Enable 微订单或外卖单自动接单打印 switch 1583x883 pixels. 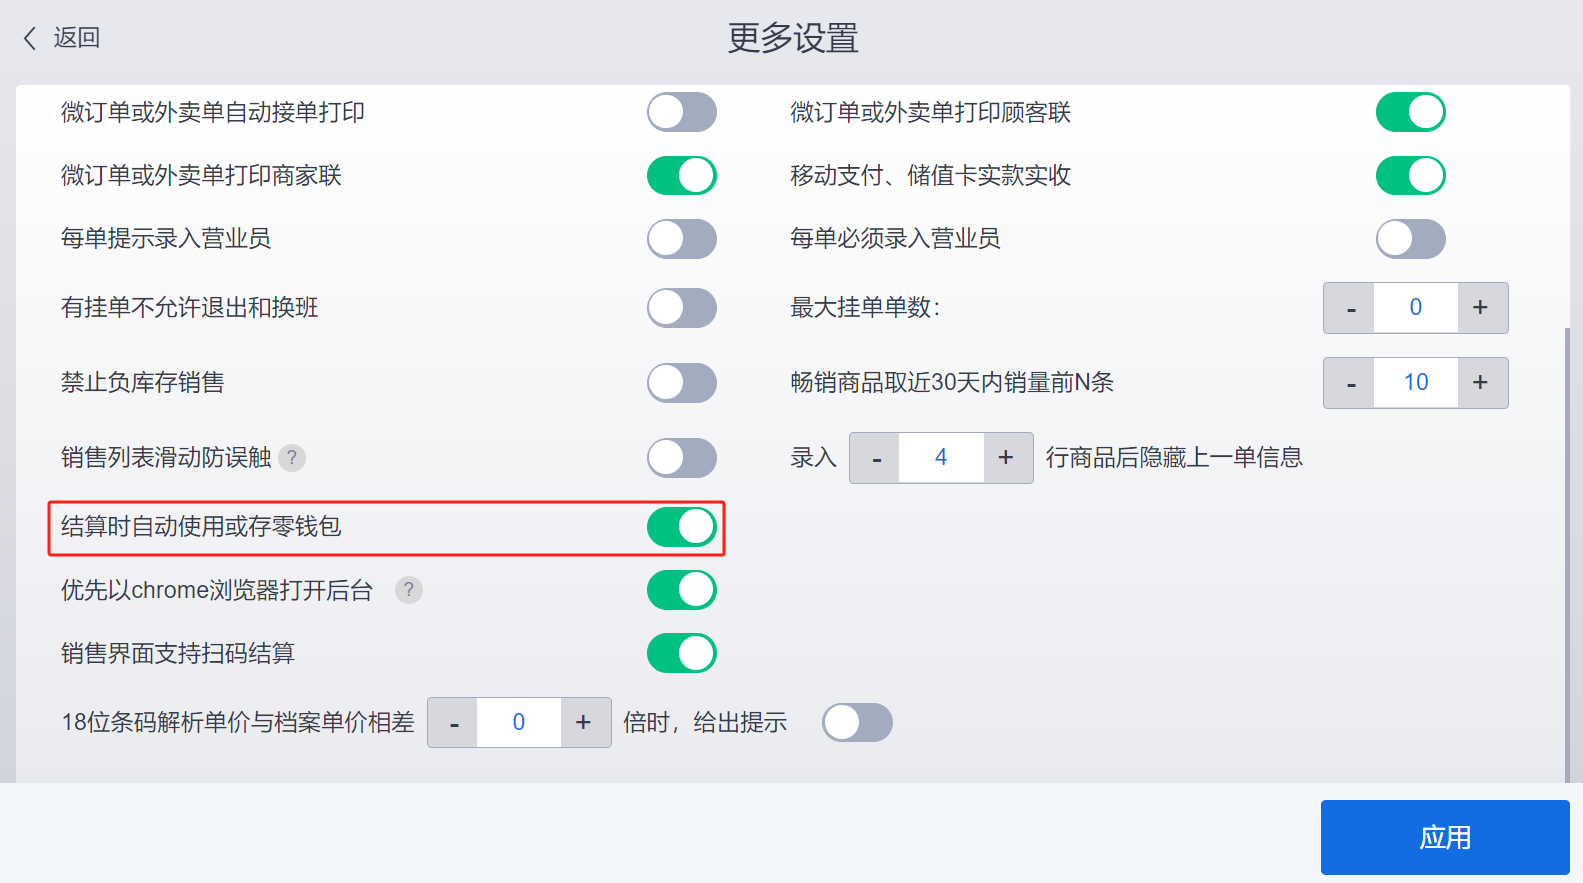[682, 112]
